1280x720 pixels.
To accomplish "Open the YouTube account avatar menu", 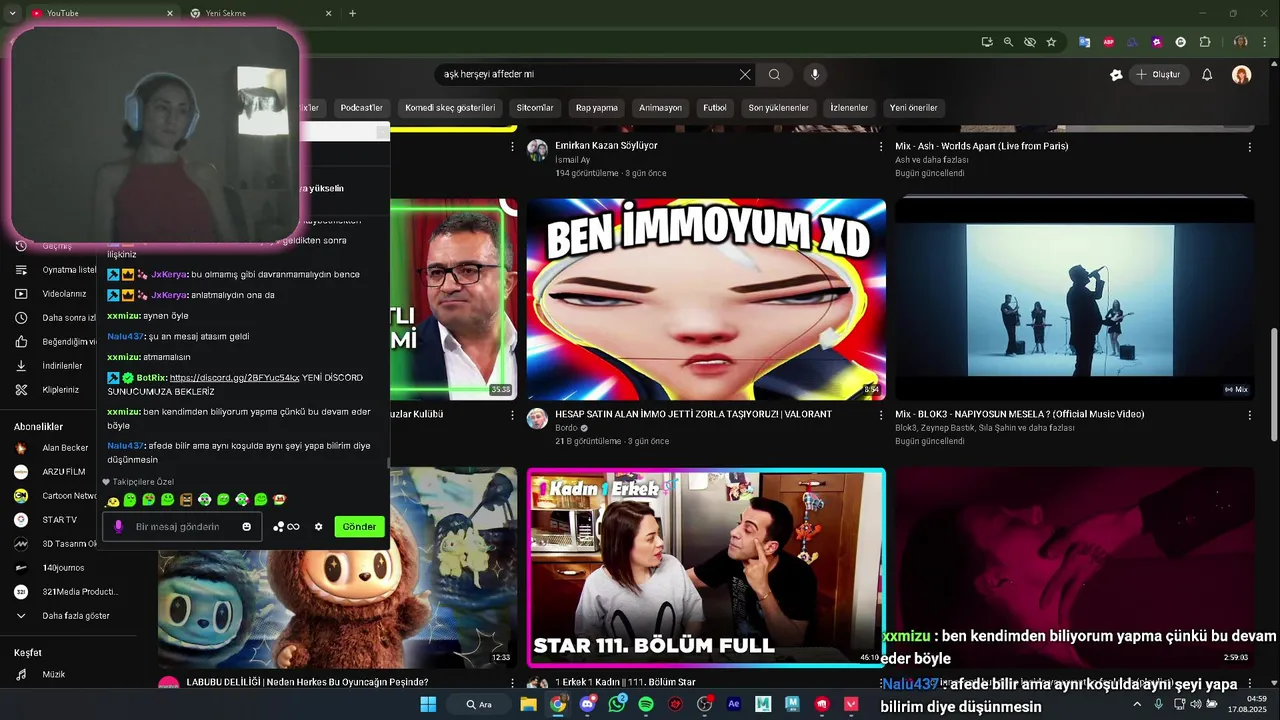I will [1242, 75].
